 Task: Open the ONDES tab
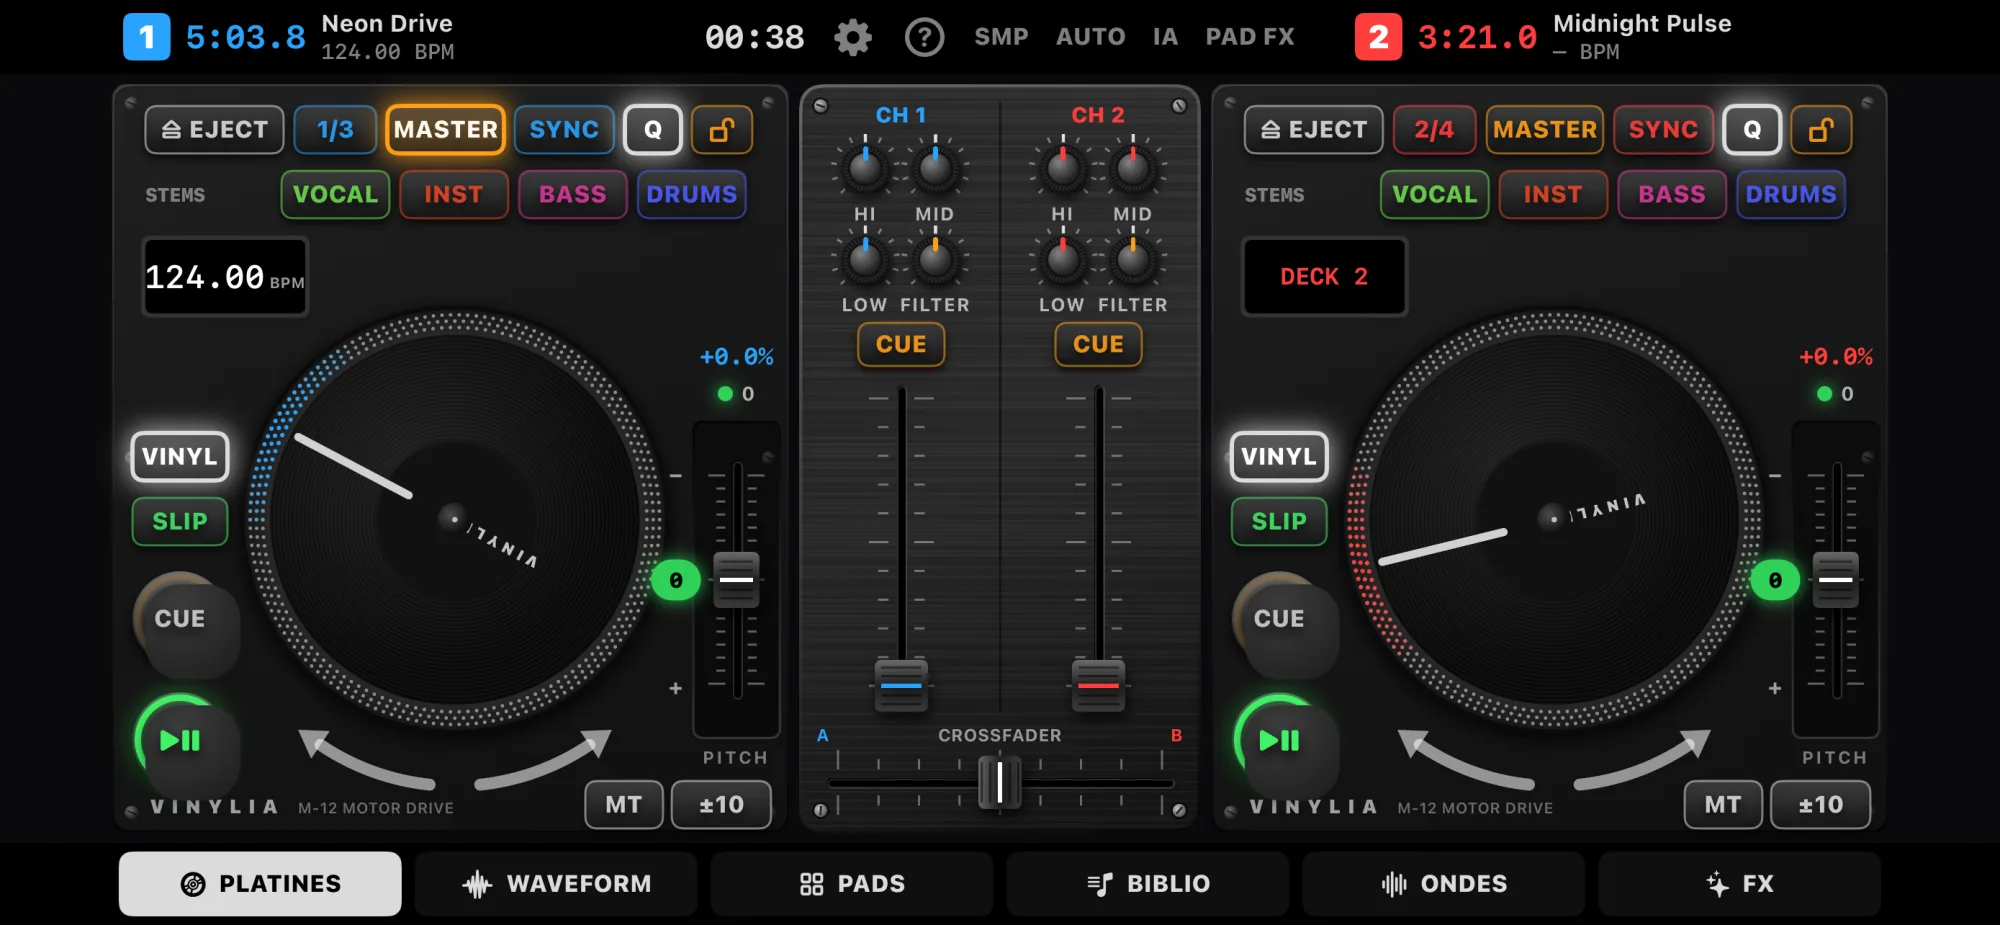[1444, 884]
